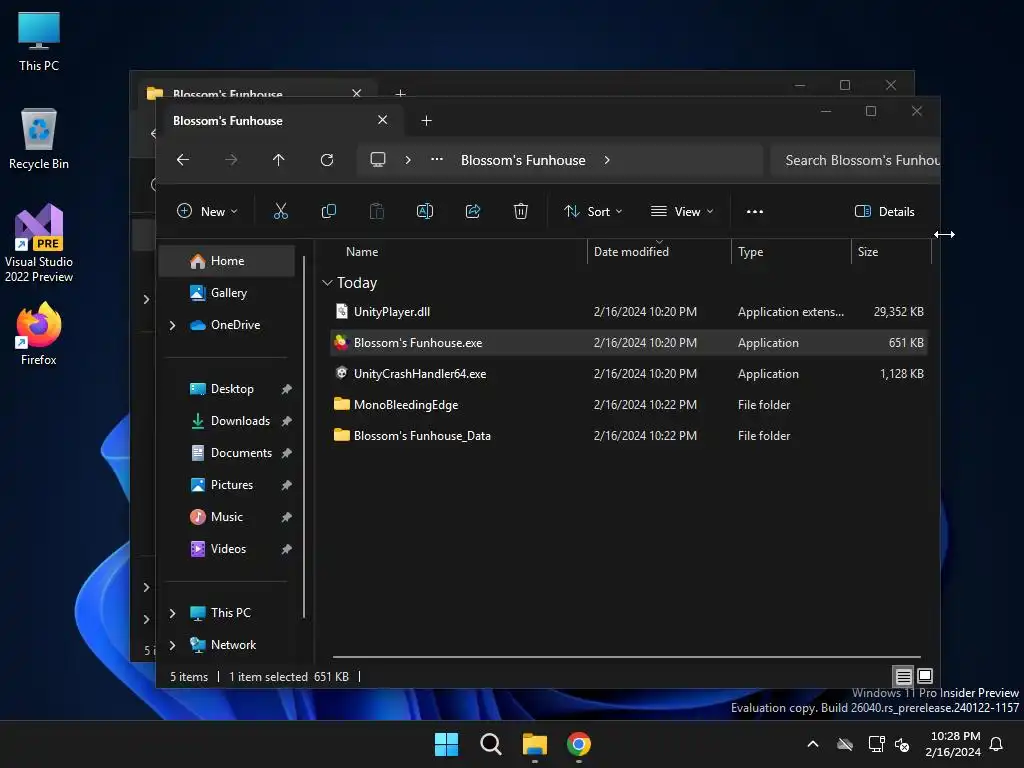Click the horizontal scrollbar in file list
The height and width of the screenshot is (768, 1024).
coord(626,656)
